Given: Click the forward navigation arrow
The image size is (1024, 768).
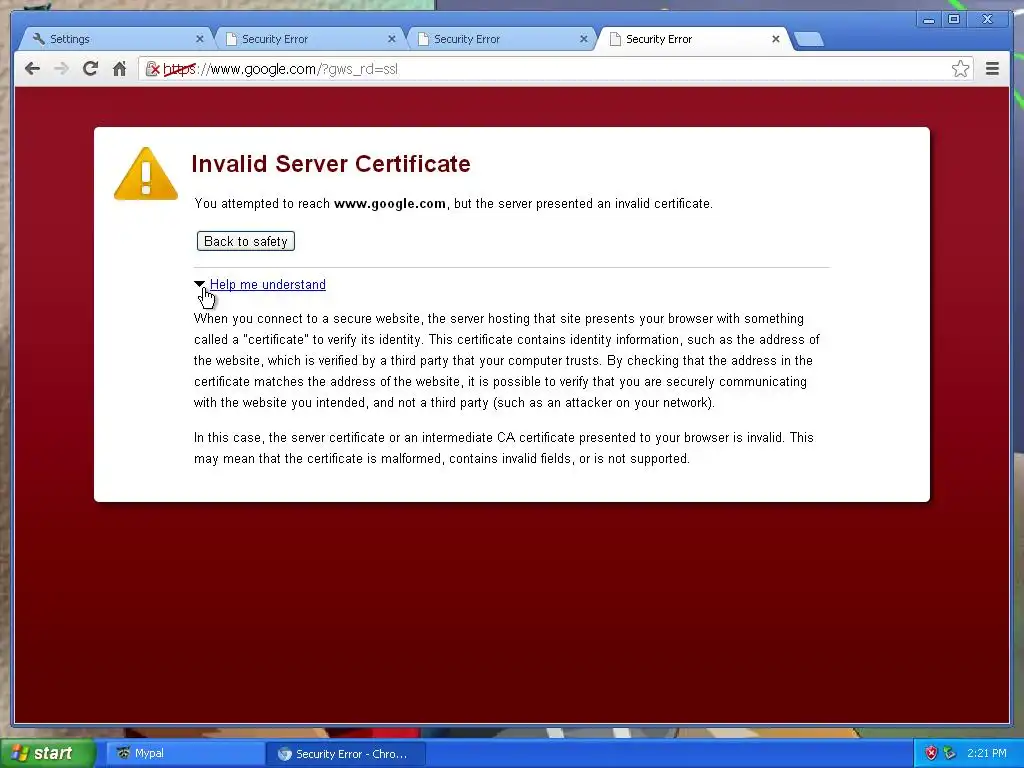Looking at the screenshot, I should (61, 69).
